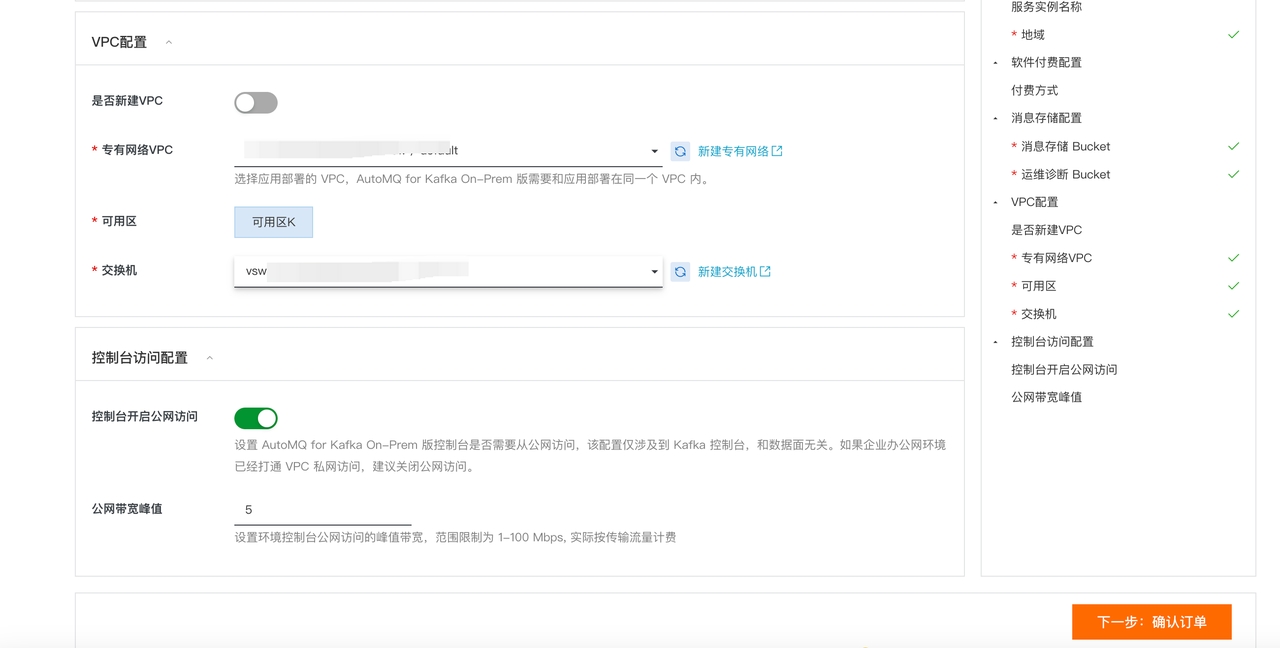The height and width of the screenshot is (648, 1280).
Task: Collapse 控制台访问配置 arrow in sidebar outline
Action: point(995,342)
